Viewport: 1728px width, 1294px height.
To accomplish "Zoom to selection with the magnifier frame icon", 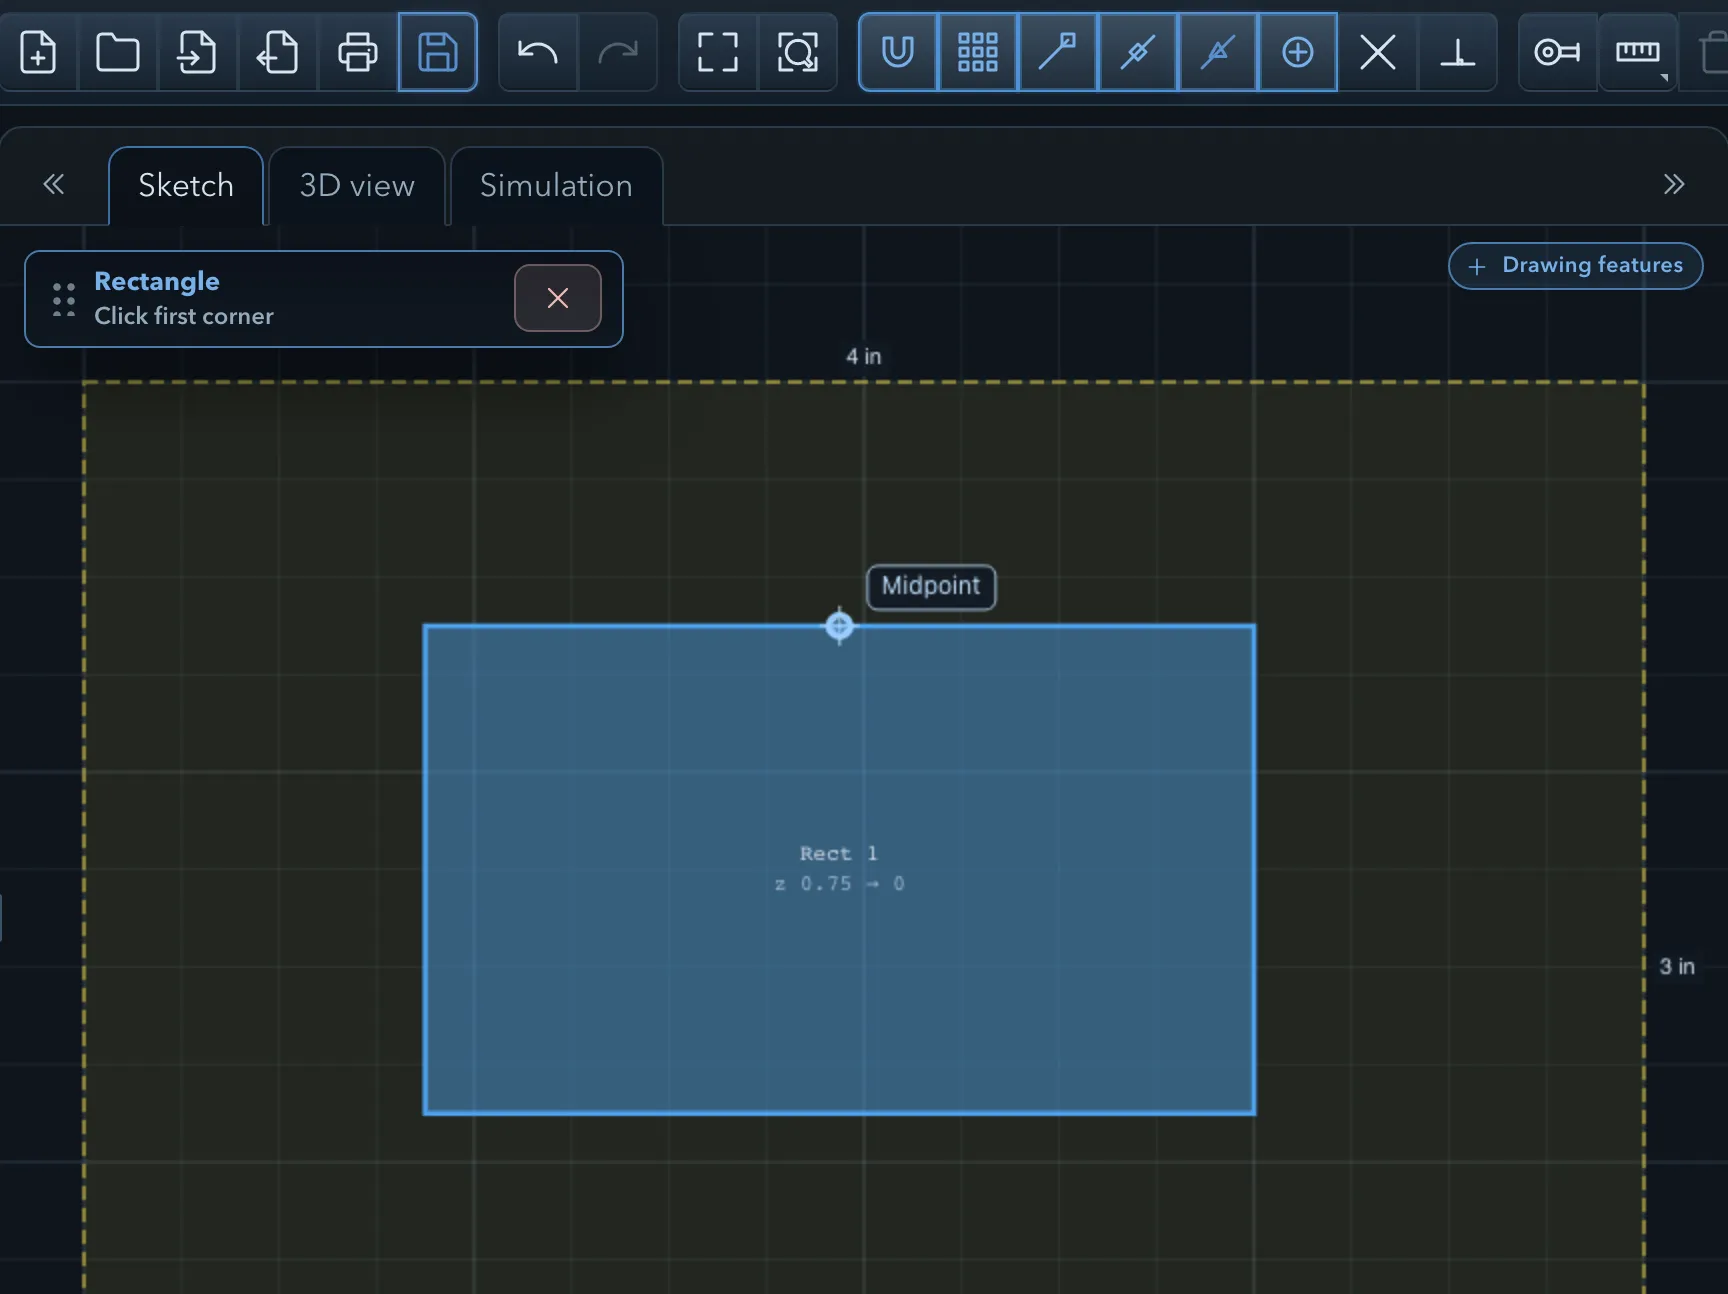I will pos(798,52).
